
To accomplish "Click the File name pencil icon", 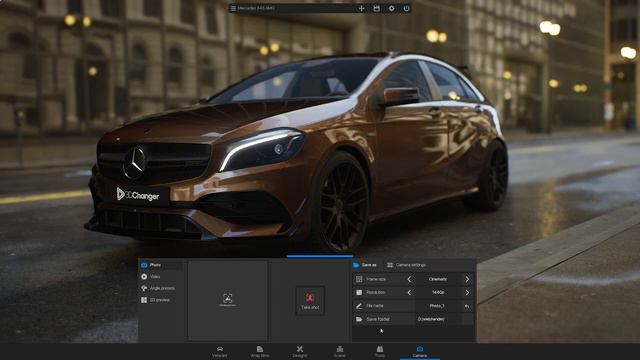I will pyautogui.click(x=359, y=306).
